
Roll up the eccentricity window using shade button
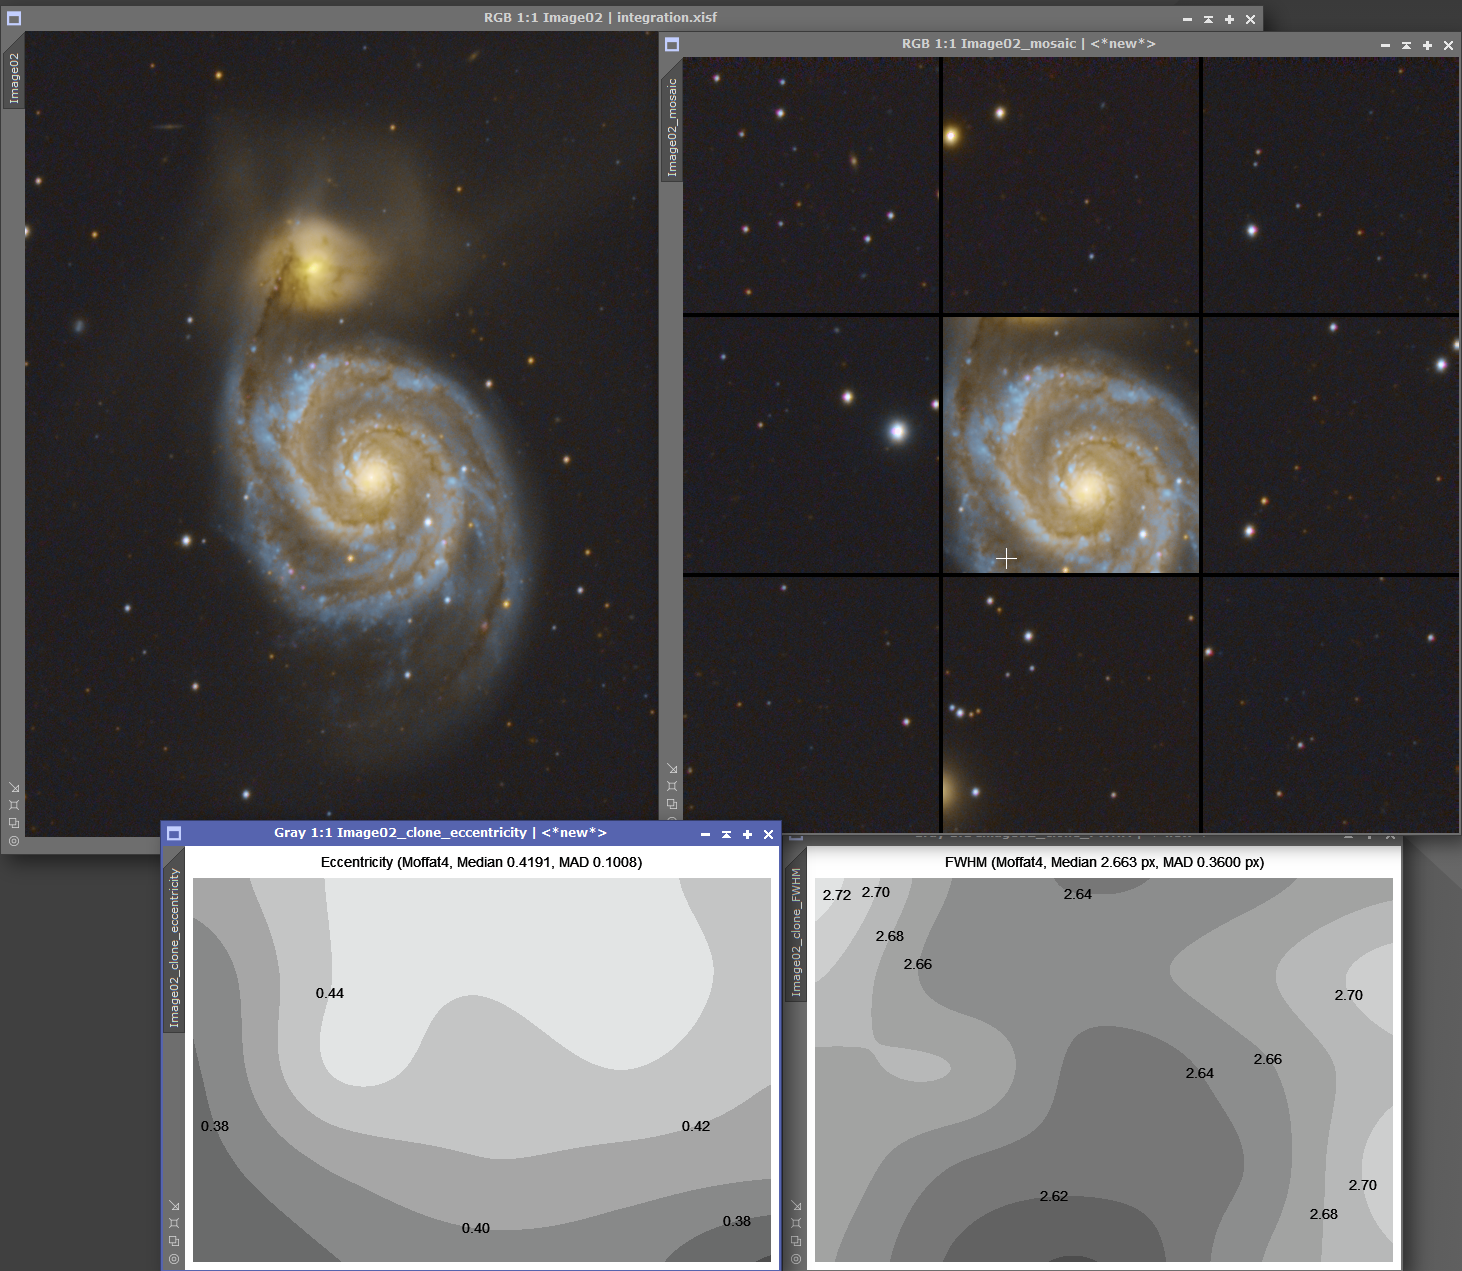point(726,834)
